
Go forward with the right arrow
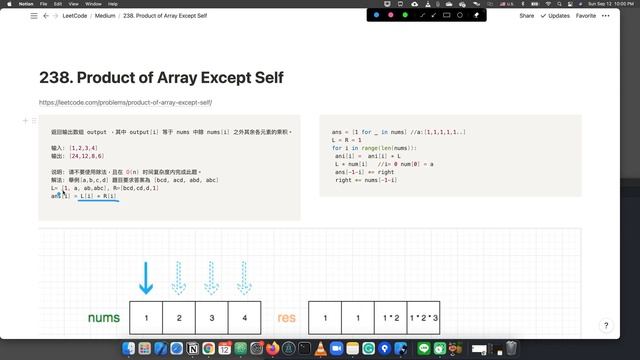click(56, 16)
